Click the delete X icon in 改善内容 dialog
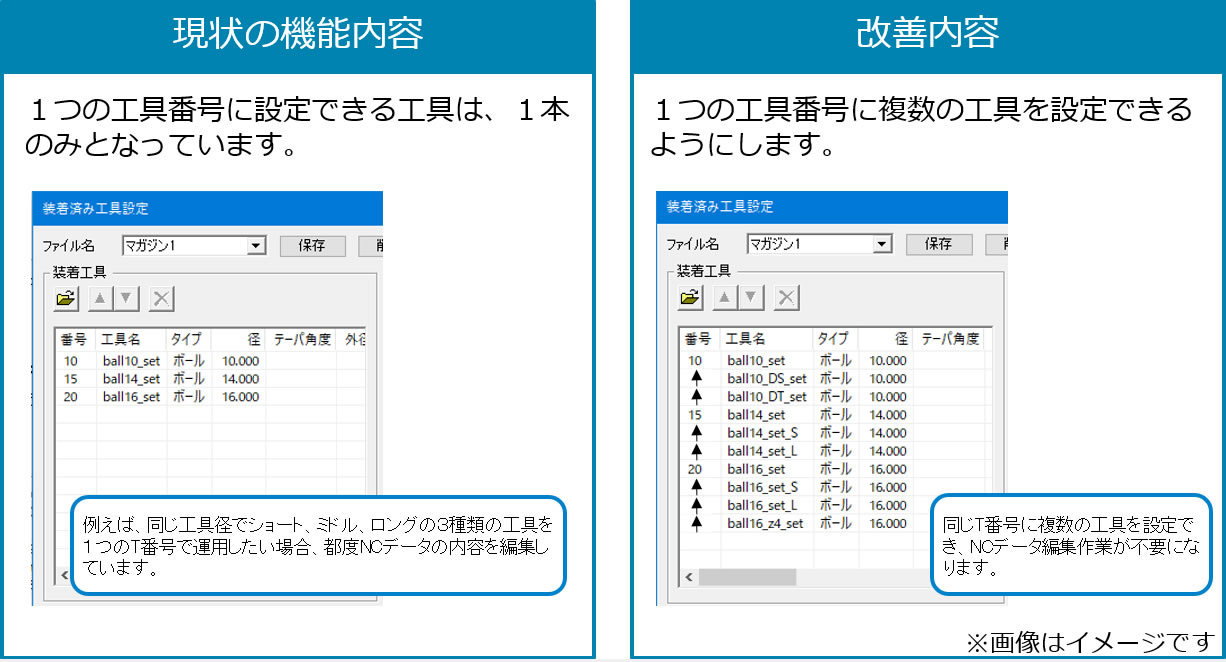Viewport: 1226px width, 662px height. pyautogui.click(x=787, y=297)
